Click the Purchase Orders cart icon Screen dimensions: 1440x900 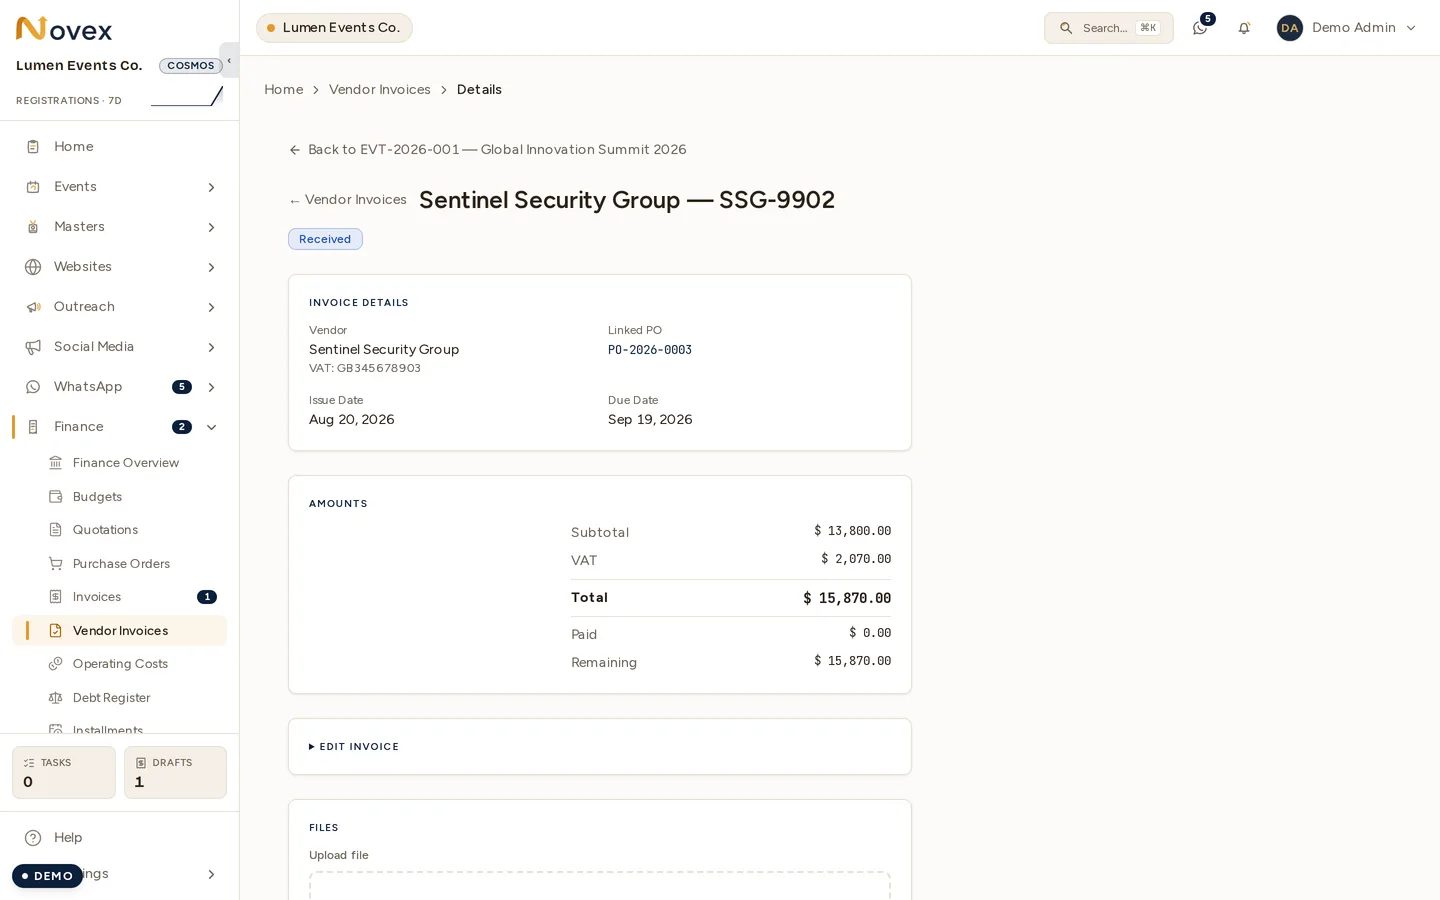56,564
